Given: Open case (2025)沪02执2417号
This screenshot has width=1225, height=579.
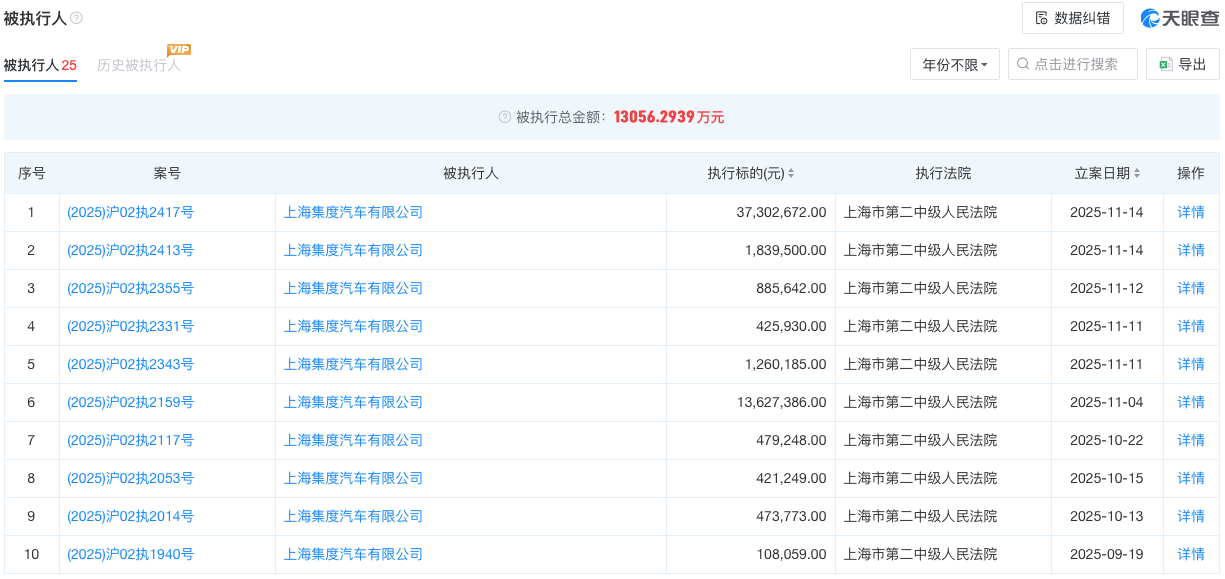Looking at the screenshot, I should [130, 212].
